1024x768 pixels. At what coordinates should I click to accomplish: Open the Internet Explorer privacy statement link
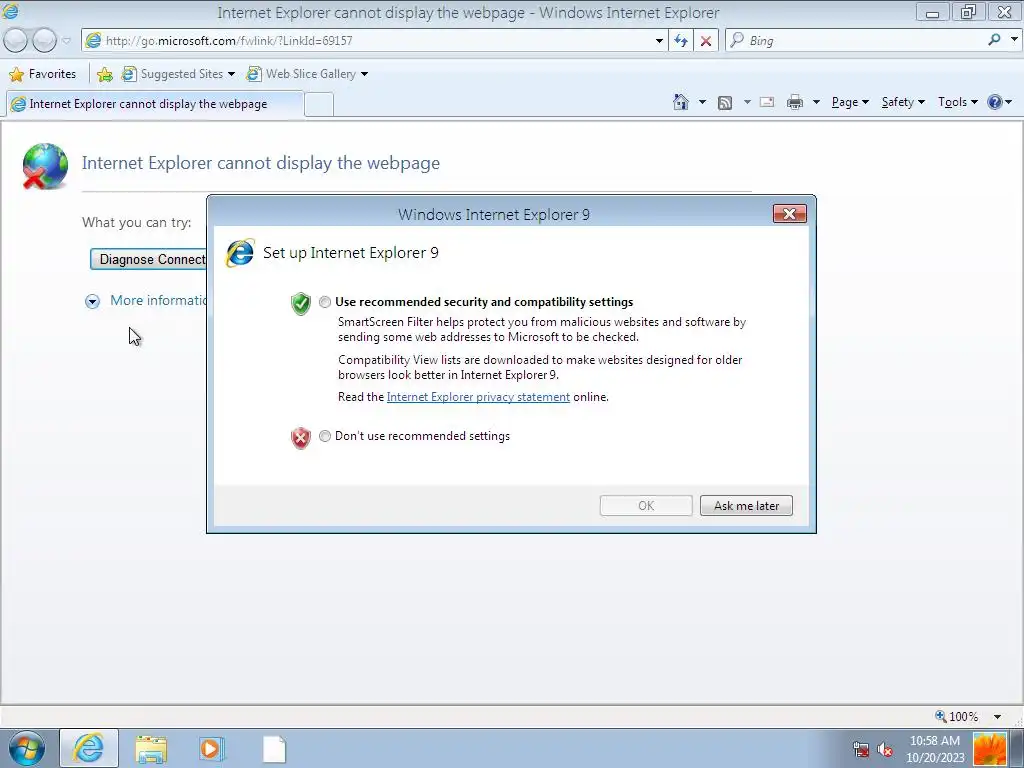[478, 397]
